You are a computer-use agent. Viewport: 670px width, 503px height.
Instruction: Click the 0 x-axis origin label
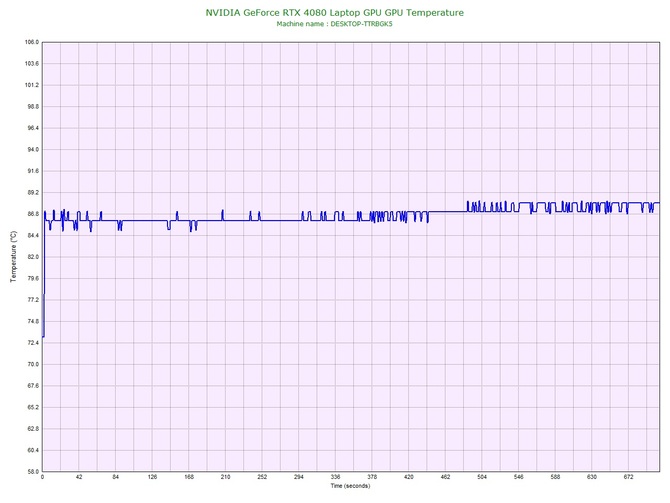(42, 477)
